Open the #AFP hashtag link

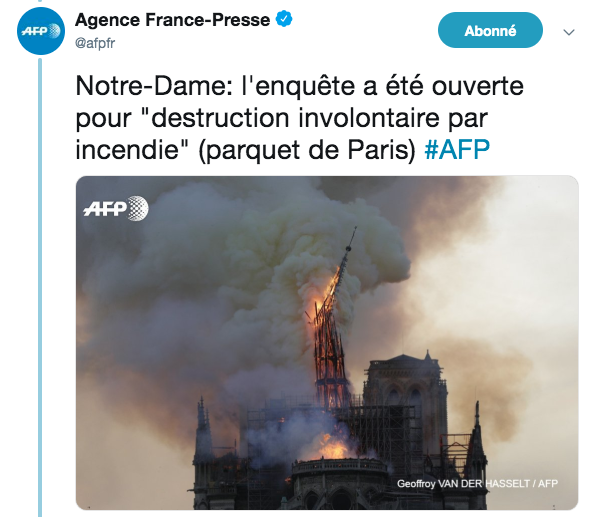coord(457,150)
